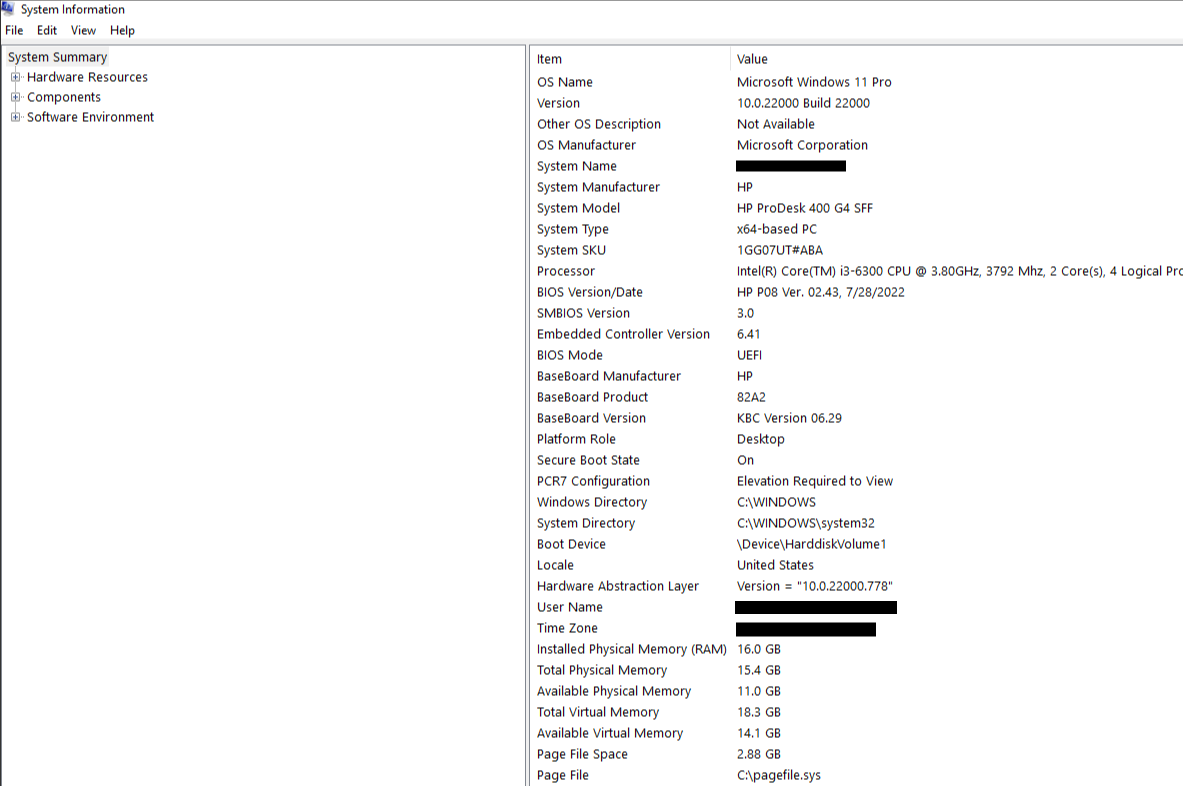This screenshot has height=786, width=1183.
Task: Click the Elevation Required to View value
Action: pos(815,481)
